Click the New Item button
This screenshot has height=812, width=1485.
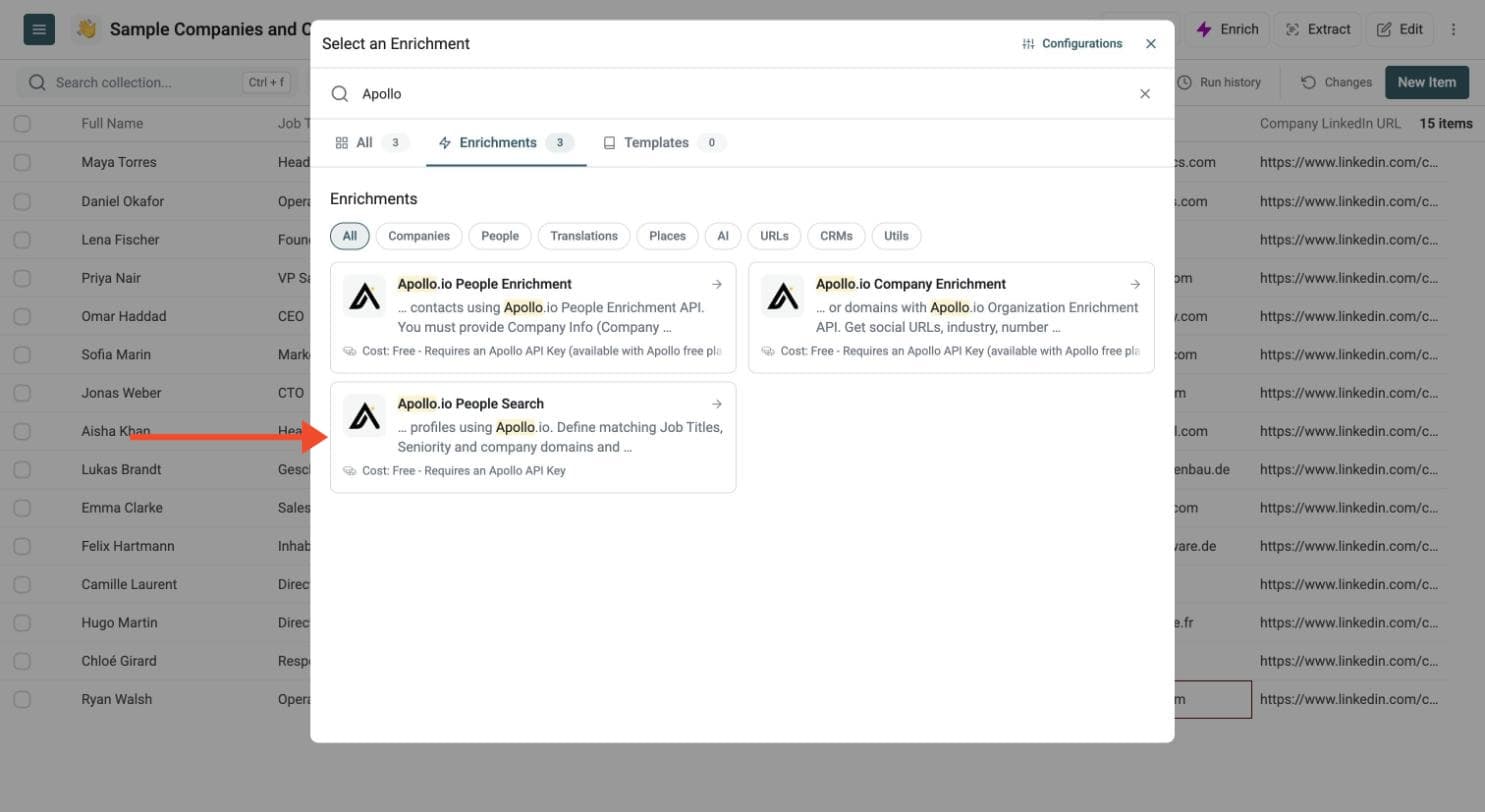(1427, 82)
